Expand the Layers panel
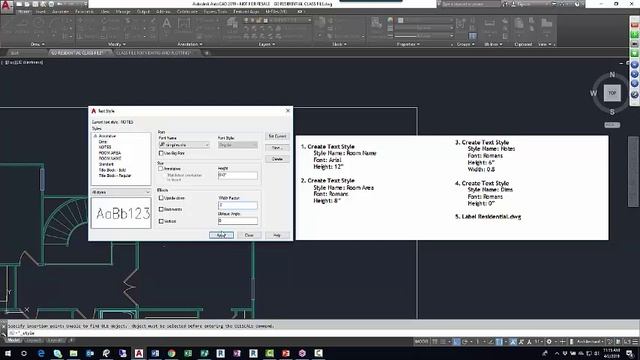The image size is (640, 360). (x=267, y=44)
